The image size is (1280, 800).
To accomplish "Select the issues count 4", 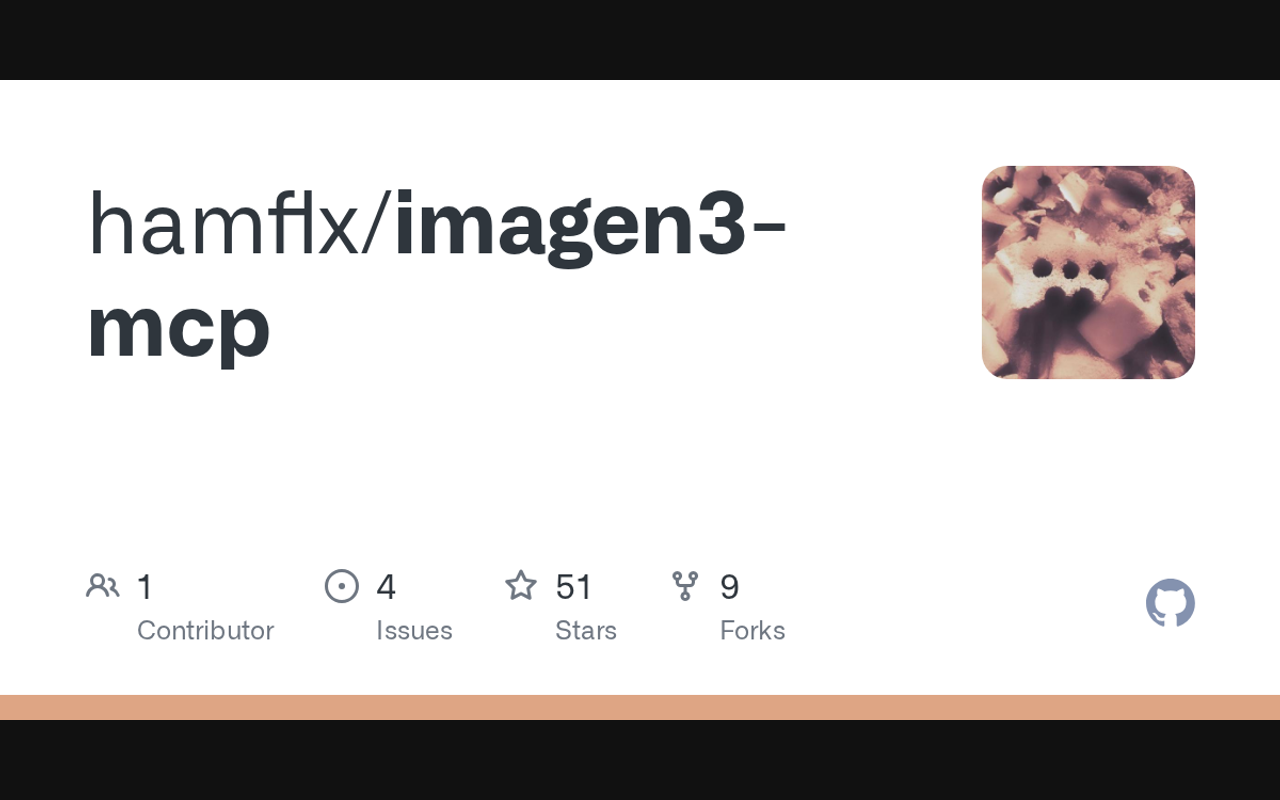I will [386, 587].
